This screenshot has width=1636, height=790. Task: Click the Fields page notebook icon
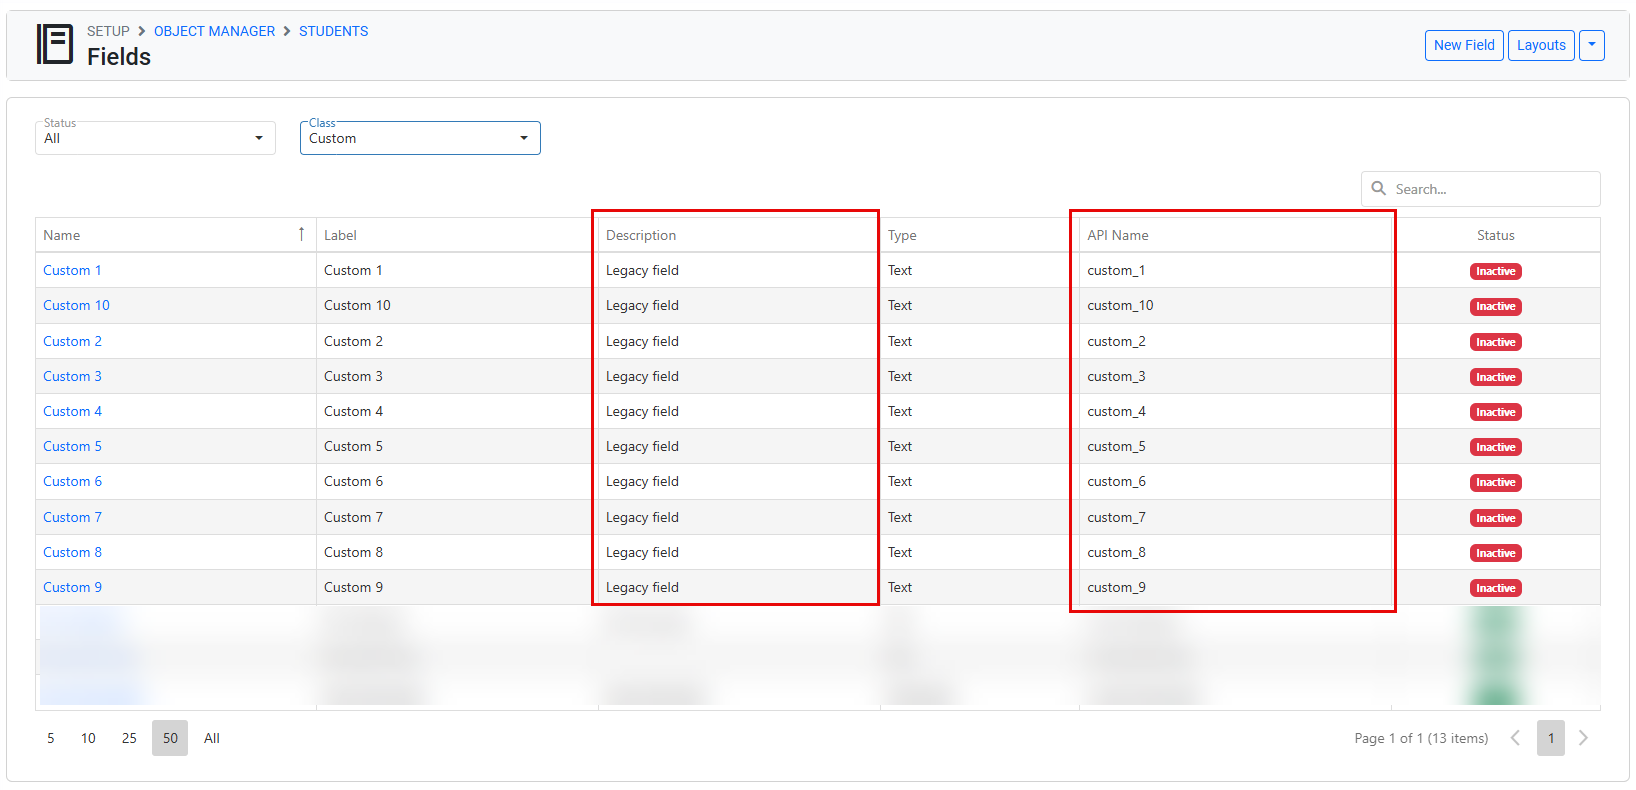[54, 45]
